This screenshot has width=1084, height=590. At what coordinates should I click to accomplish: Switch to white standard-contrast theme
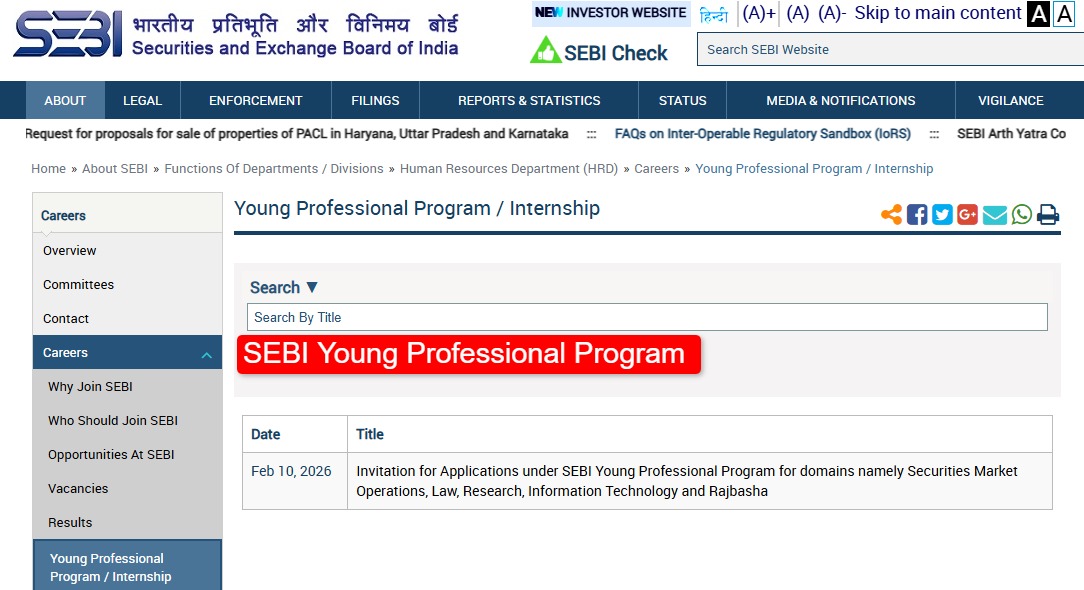pos(1064,14)
